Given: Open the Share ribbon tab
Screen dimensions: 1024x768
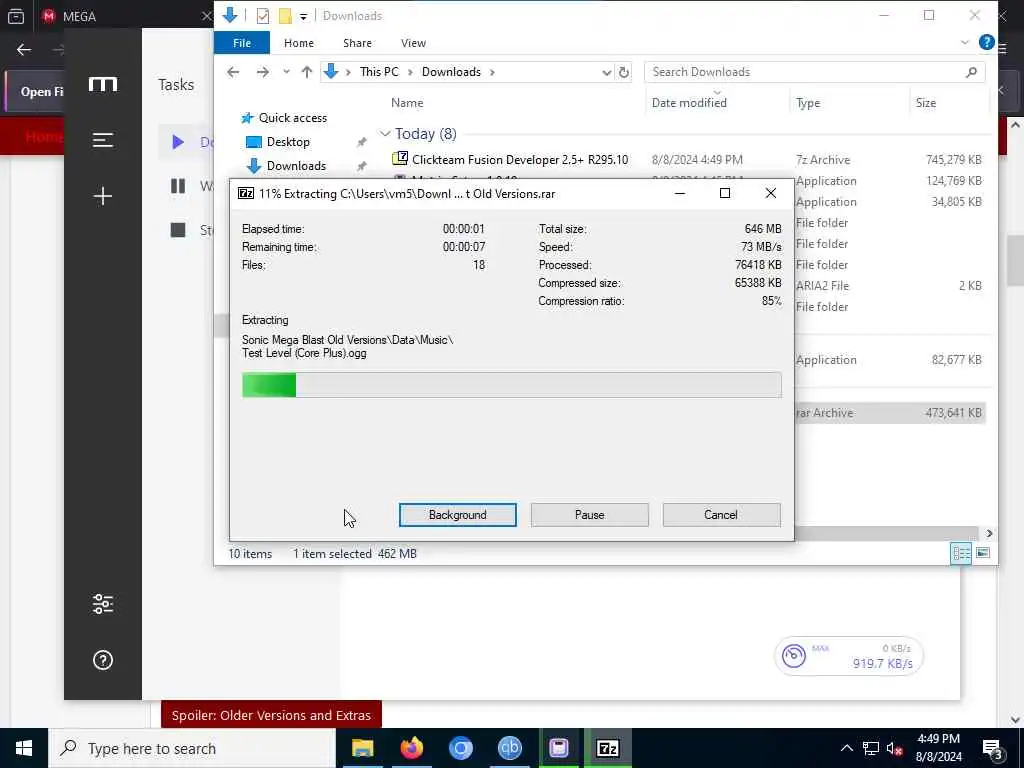Looking at the screenshot, I should [357, 43].
